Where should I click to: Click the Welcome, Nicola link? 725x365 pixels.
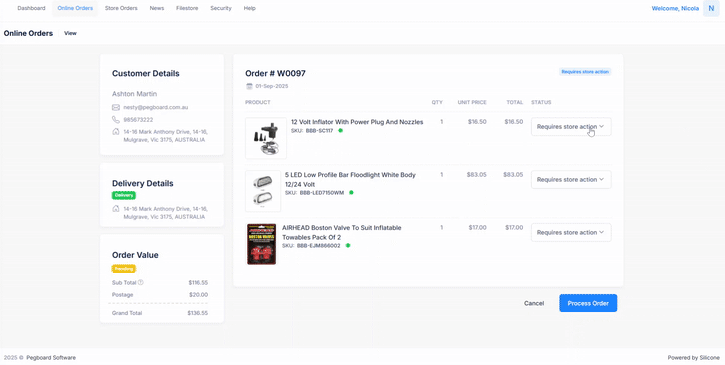point(675,8)
